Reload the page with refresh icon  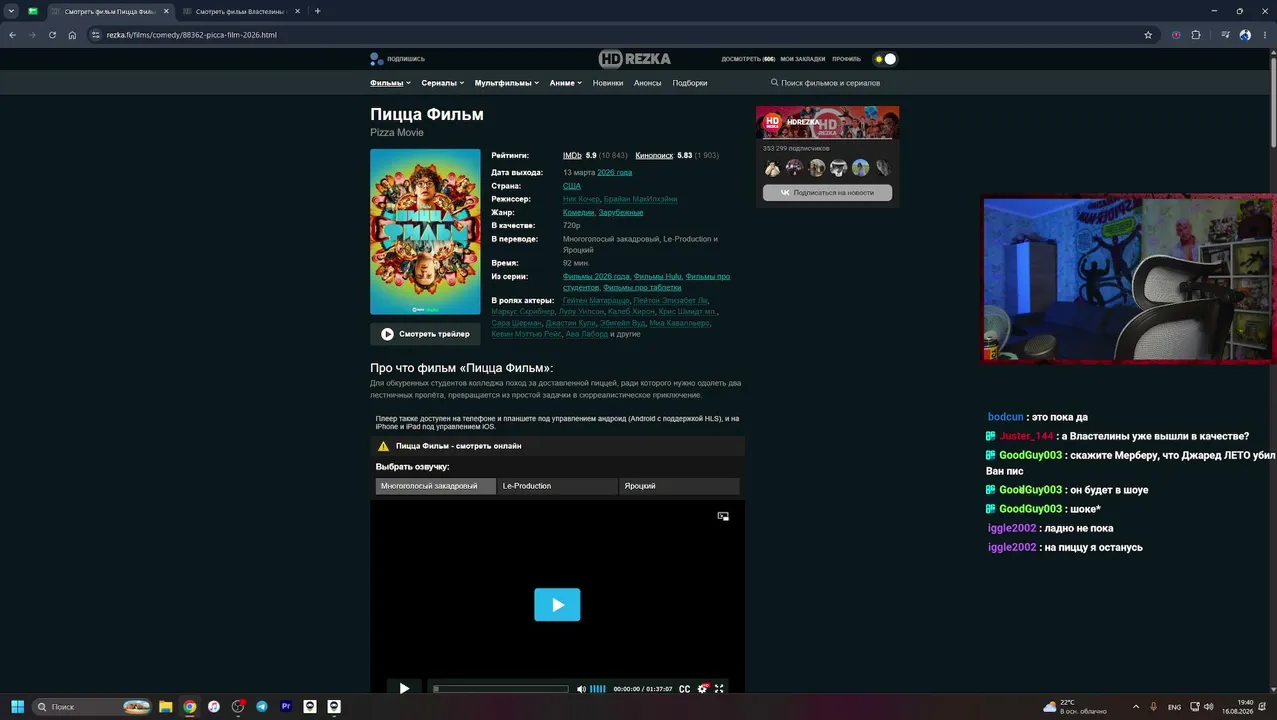(52, 35)
